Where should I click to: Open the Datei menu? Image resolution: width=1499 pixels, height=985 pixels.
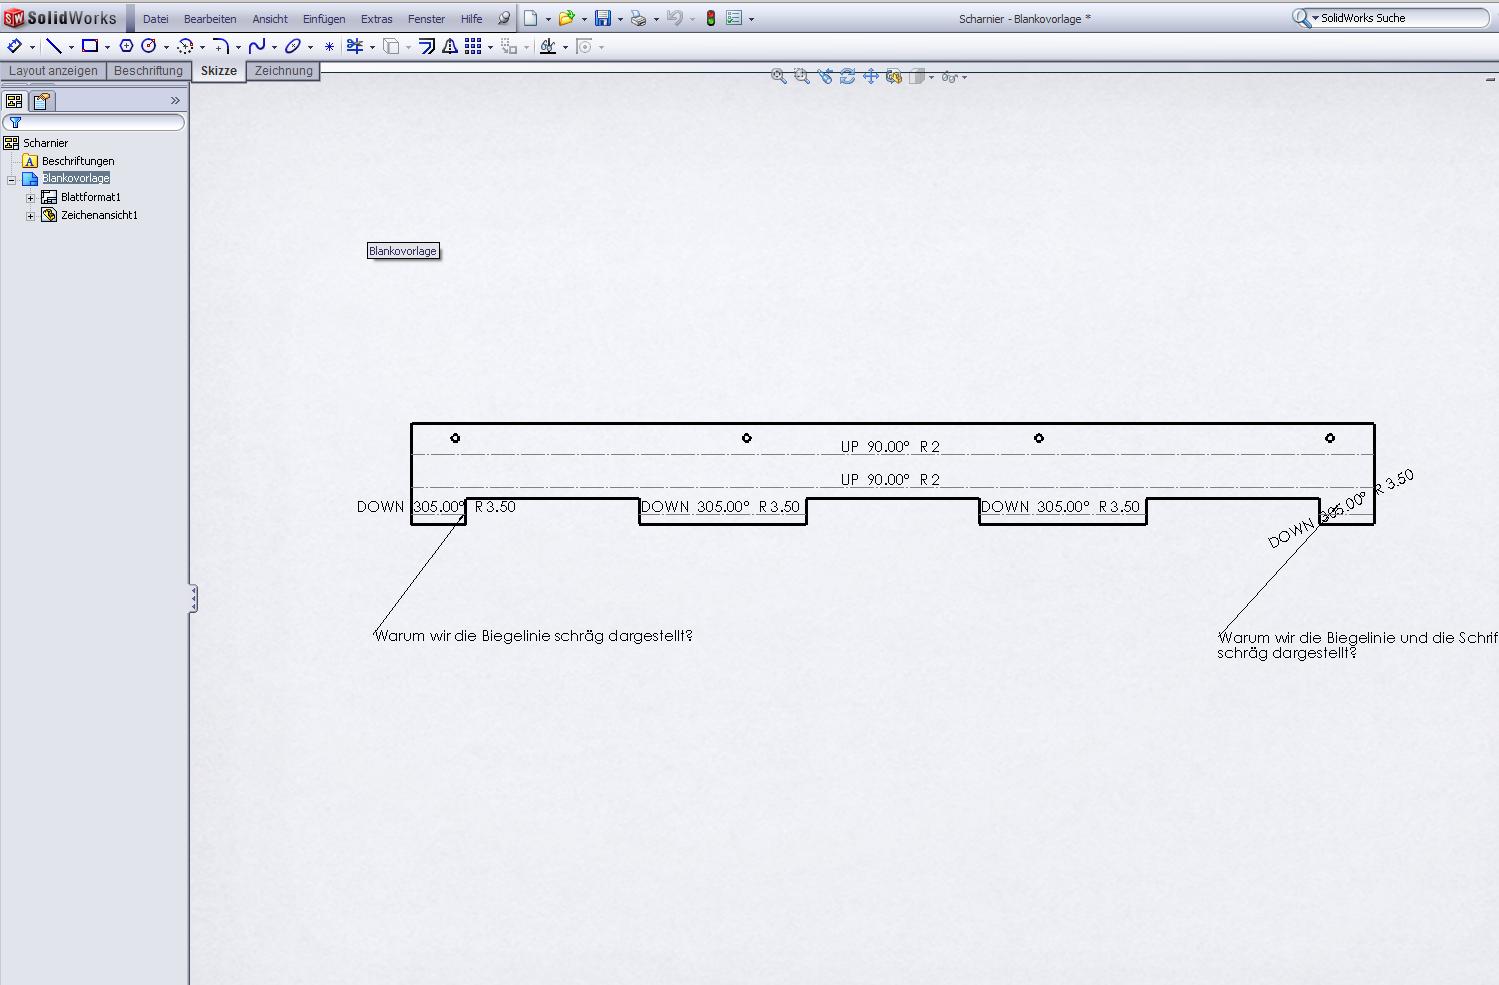tap(156, 19)
